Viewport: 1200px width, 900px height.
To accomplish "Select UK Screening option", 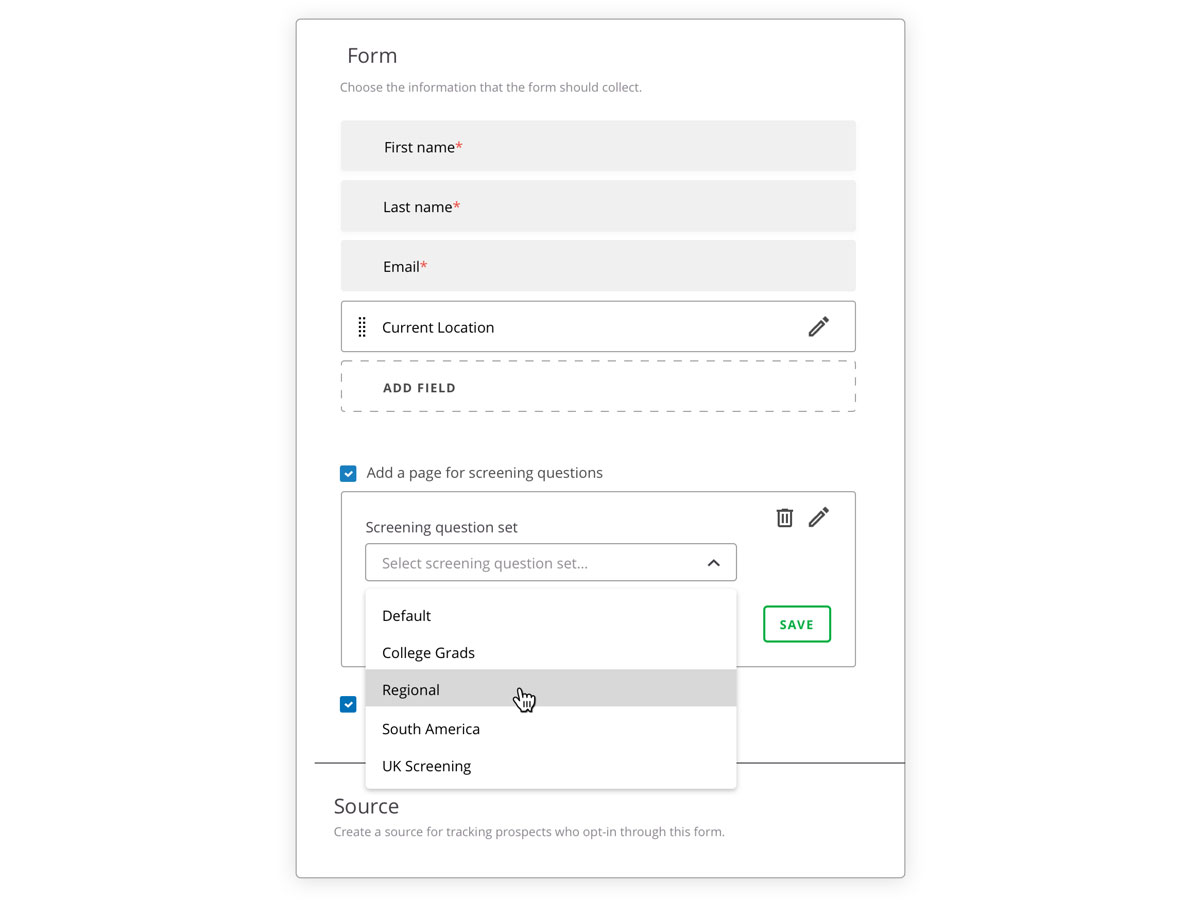I will click(x=551, y=766).
